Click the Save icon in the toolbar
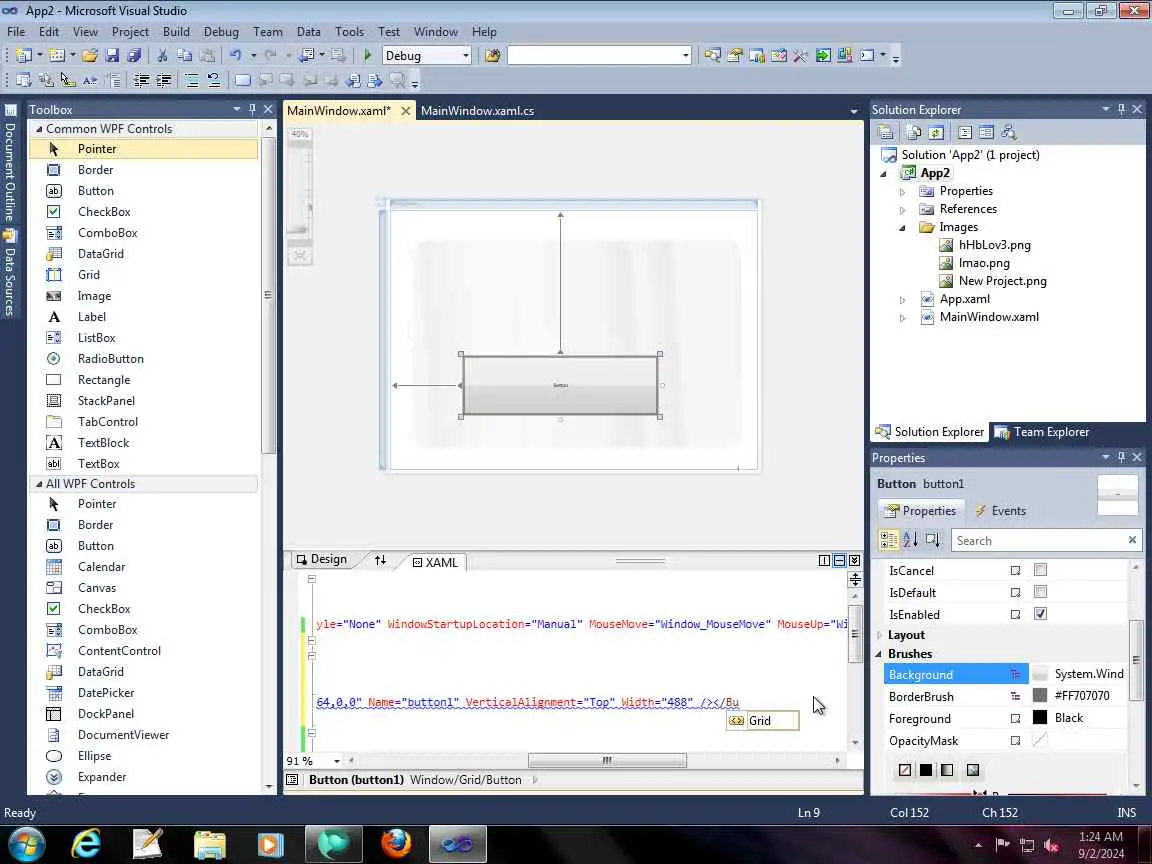The width and height of the screenshot is (1152, 864). pyautogui.click(x=112, y=55)
